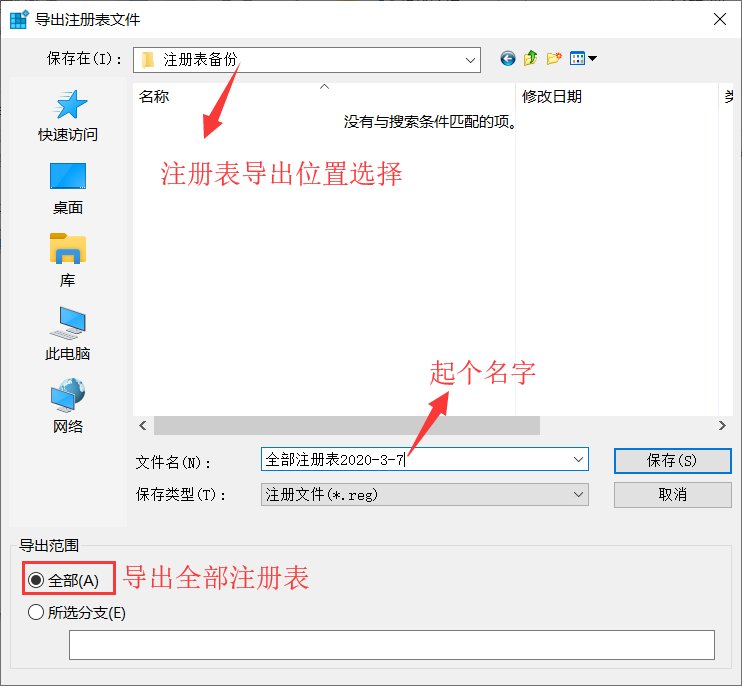Create a new folder
This screenshot has width=742, height=686.
[x=554, y=59]
